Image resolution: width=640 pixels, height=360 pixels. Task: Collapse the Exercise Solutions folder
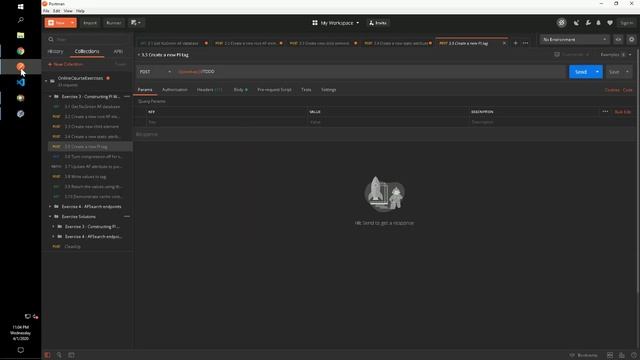(x=50, y=216)
